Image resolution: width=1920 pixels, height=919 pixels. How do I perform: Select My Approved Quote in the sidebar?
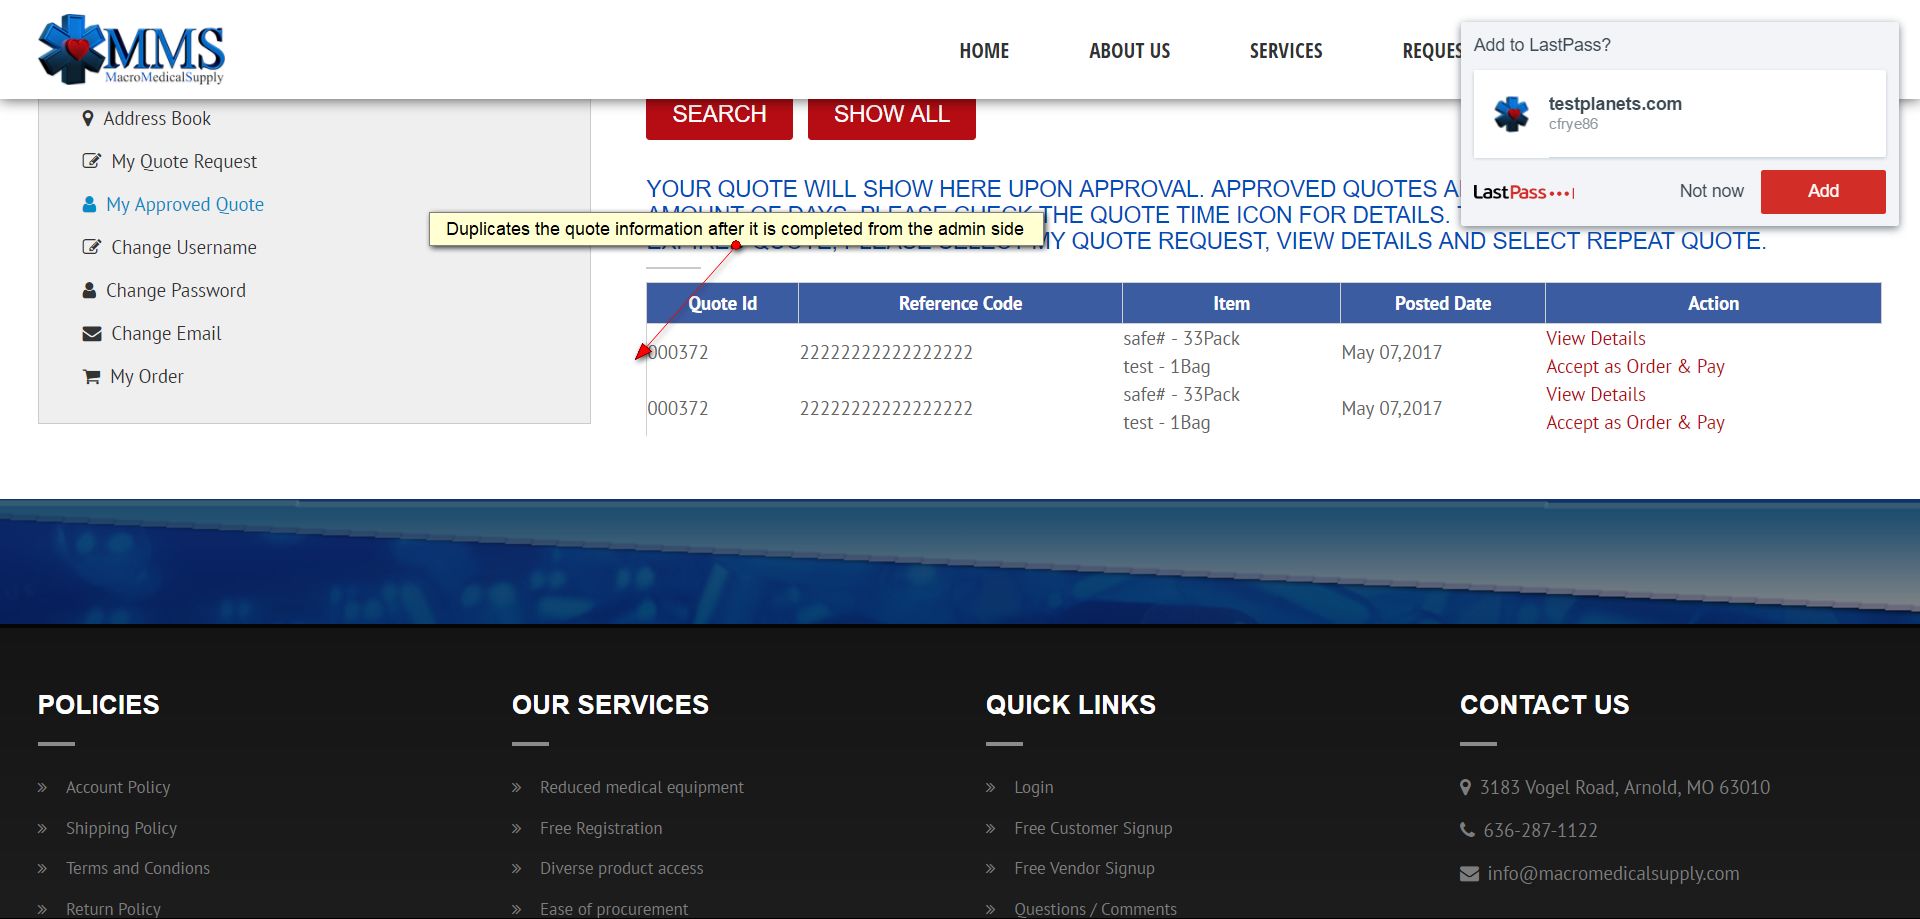pos(185,204)
